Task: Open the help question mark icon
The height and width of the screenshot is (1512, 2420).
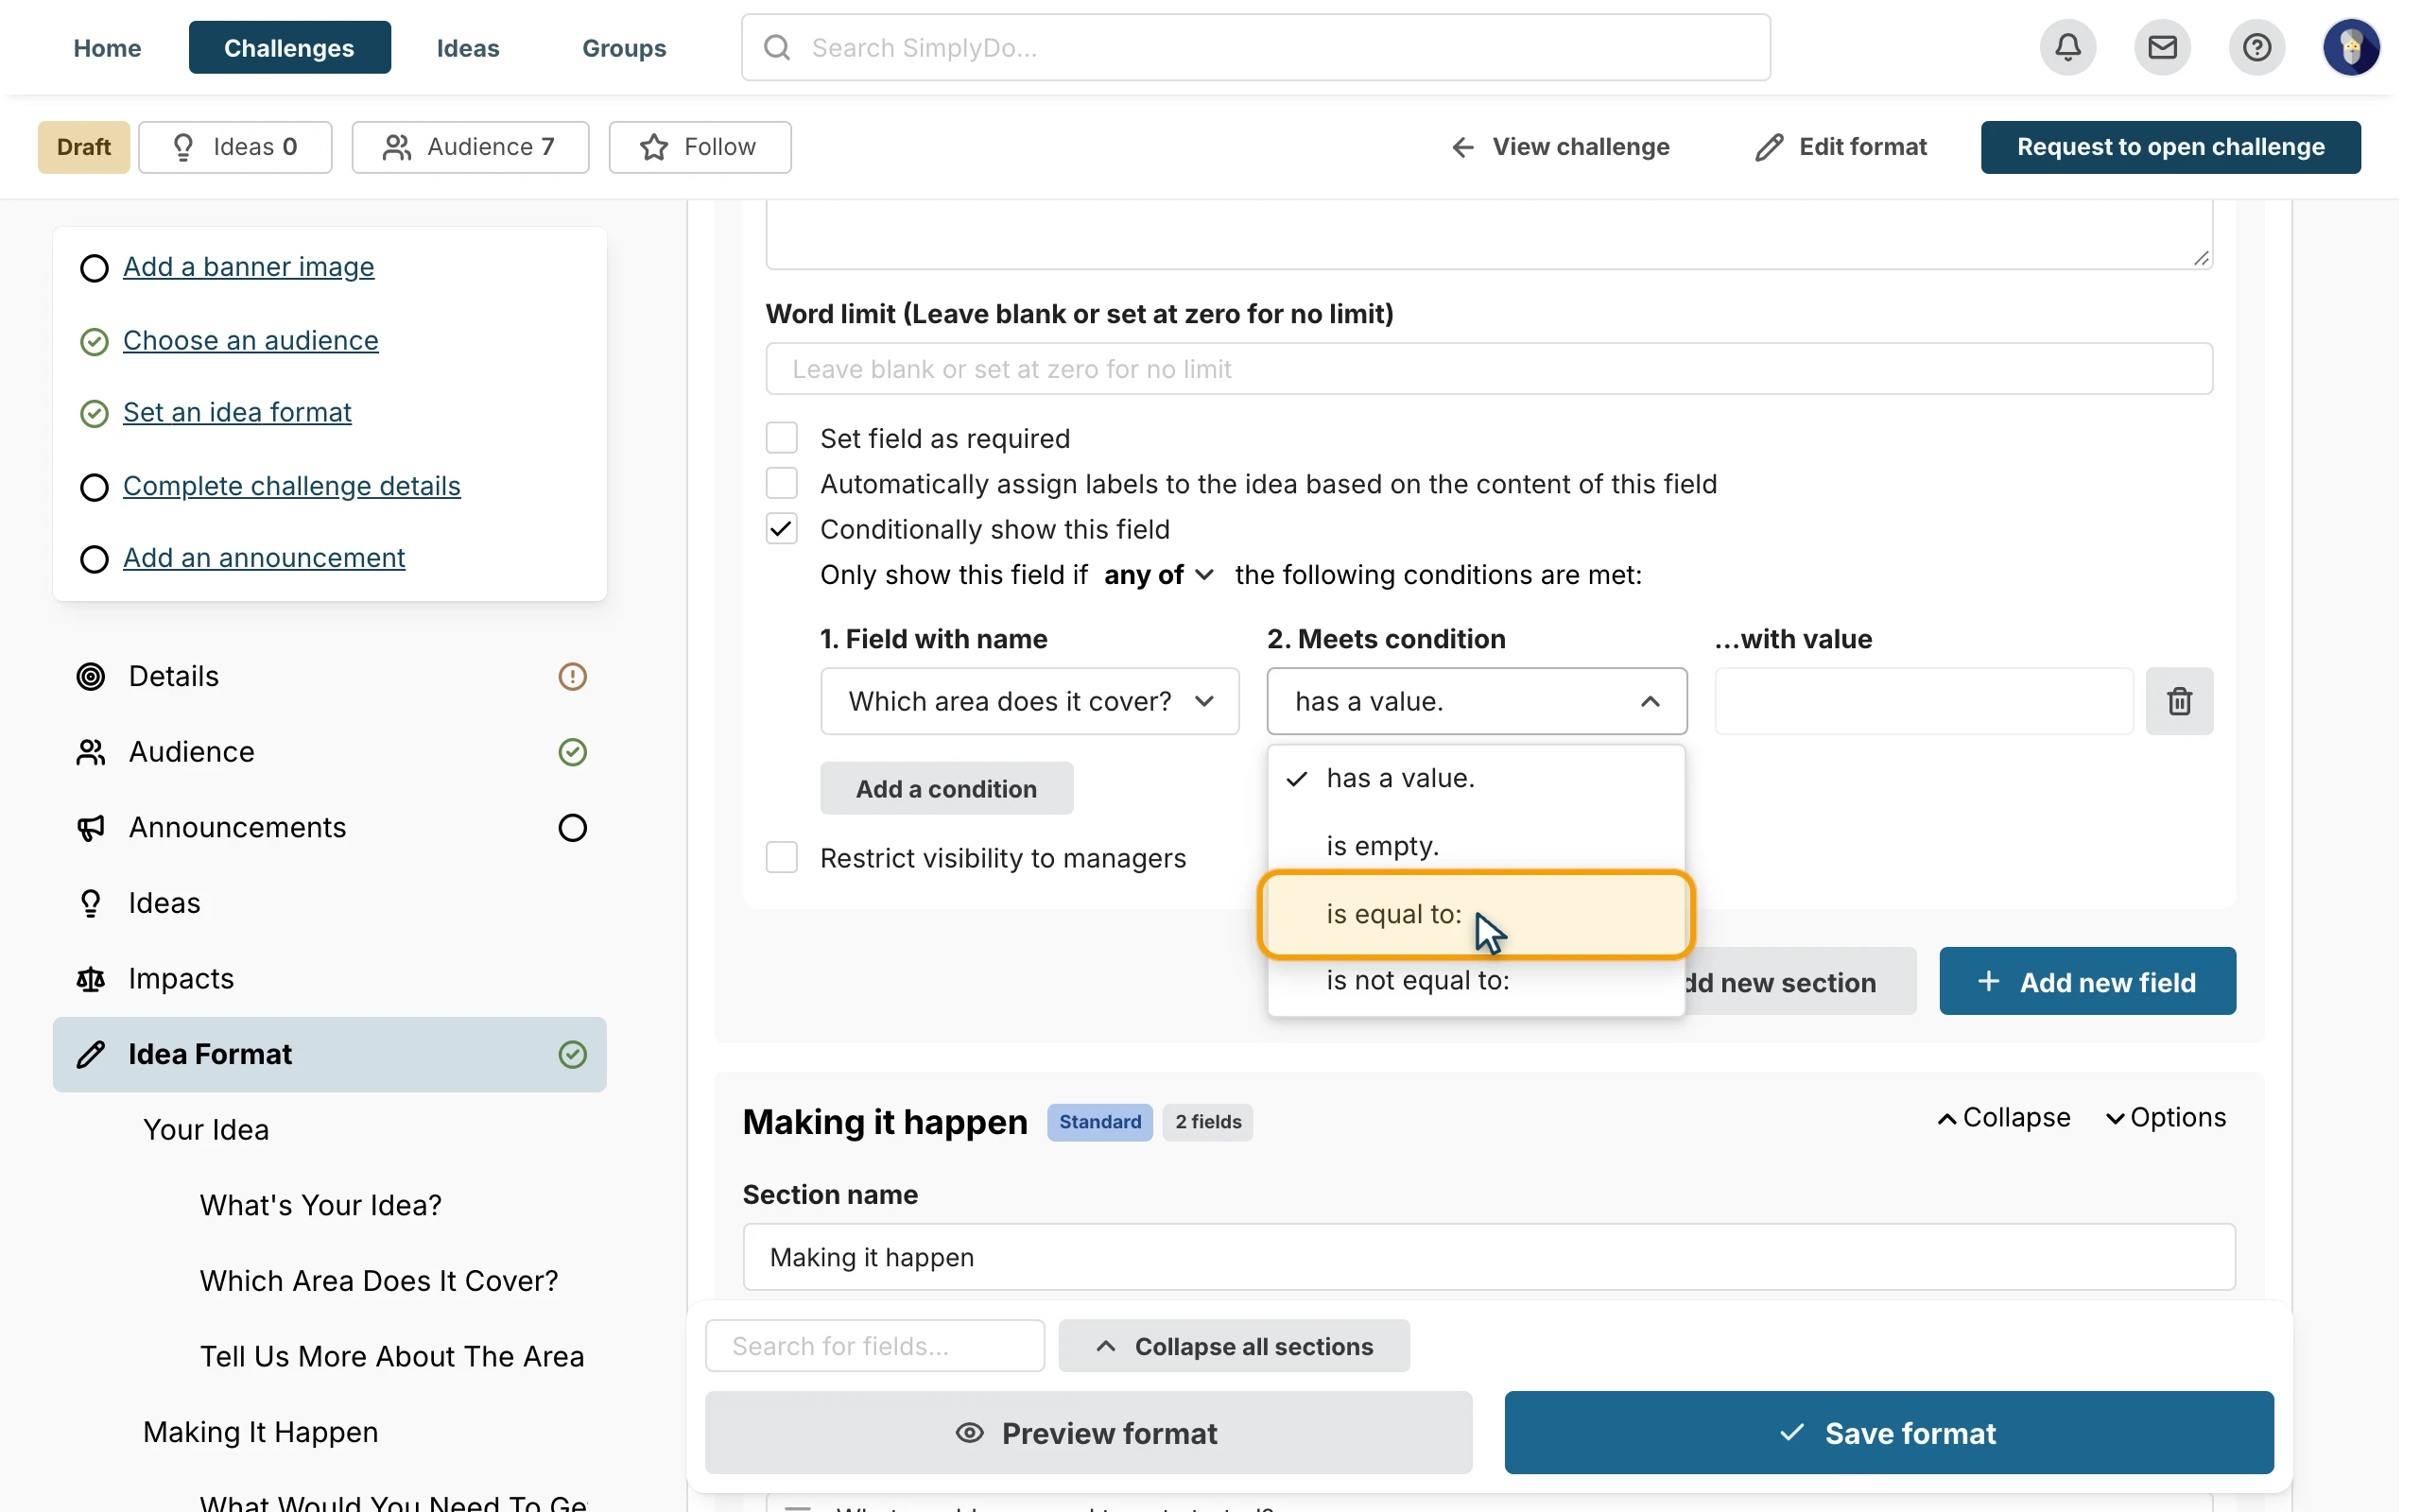Action: tap(2256, 47)
